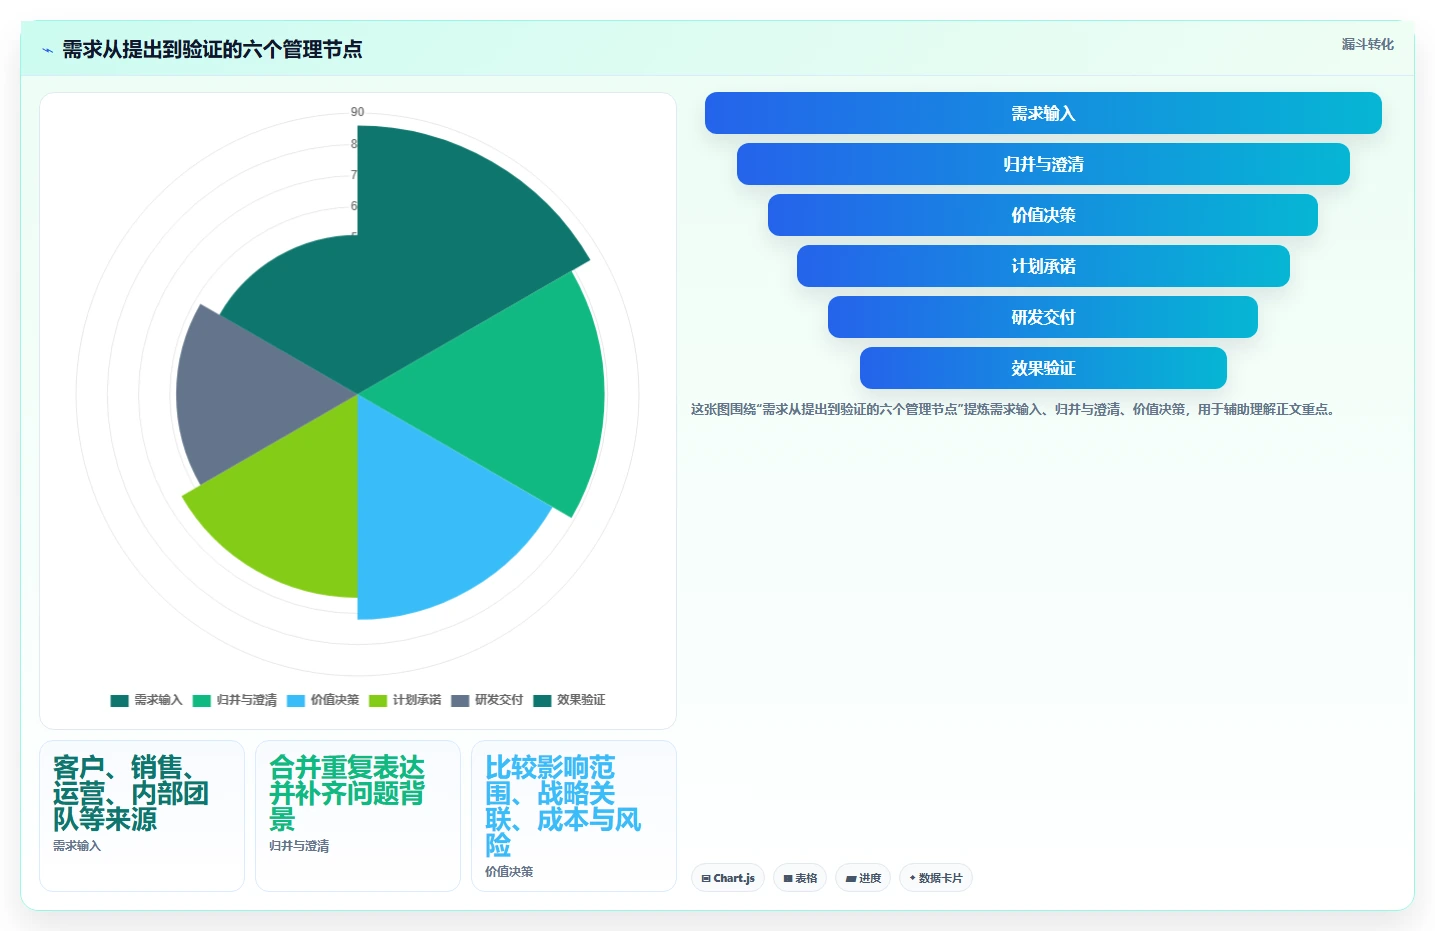Click the chart axis label 90
Viewport: 1435px width, 931px height.
357,112
